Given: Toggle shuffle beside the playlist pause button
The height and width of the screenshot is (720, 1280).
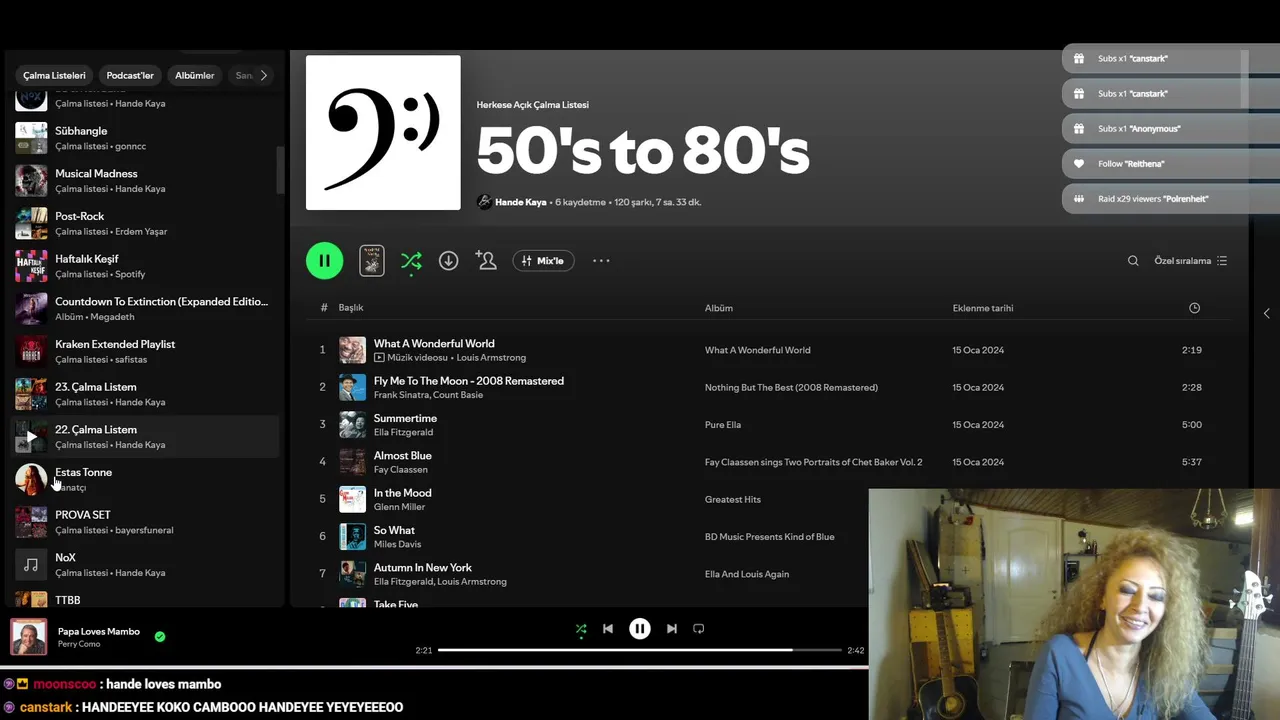Looking at the screenshot, I should pos(411,261).
